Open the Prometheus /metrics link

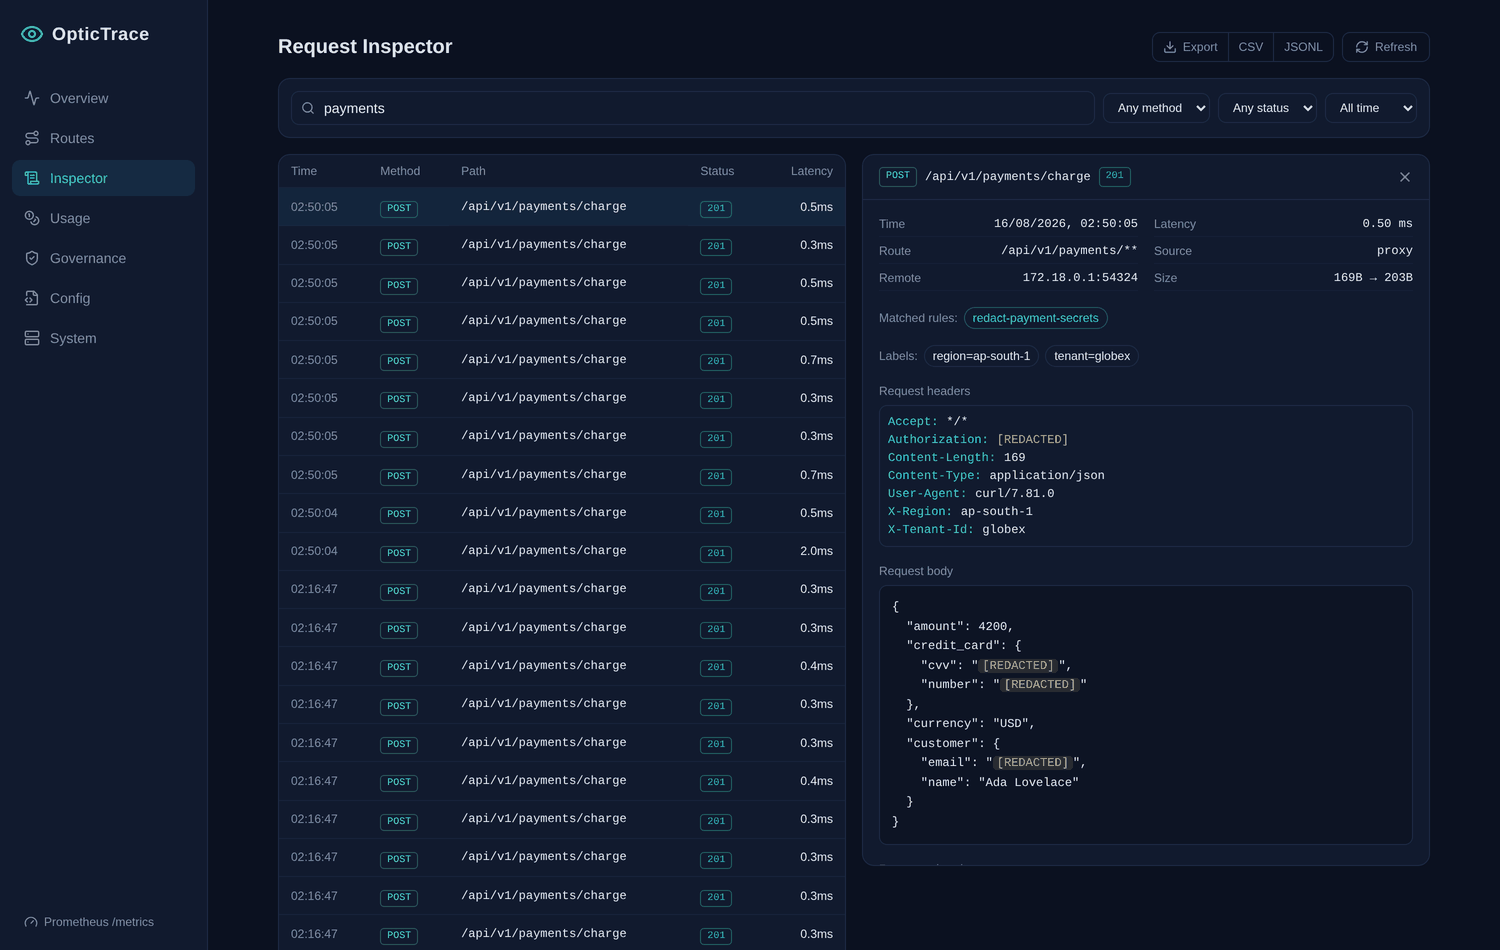coord(89,922)
